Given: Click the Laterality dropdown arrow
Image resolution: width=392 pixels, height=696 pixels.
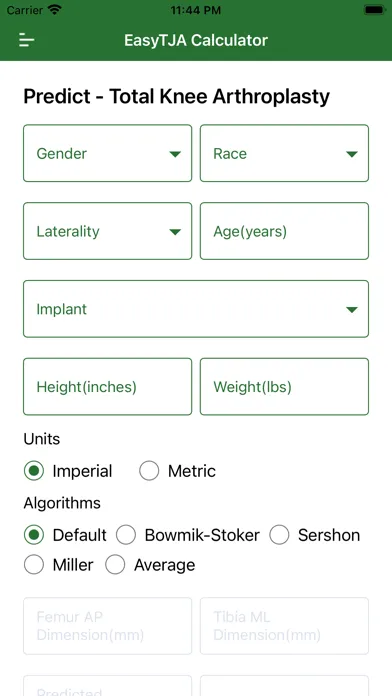Looking at the screenshot, I should point(175,232).
